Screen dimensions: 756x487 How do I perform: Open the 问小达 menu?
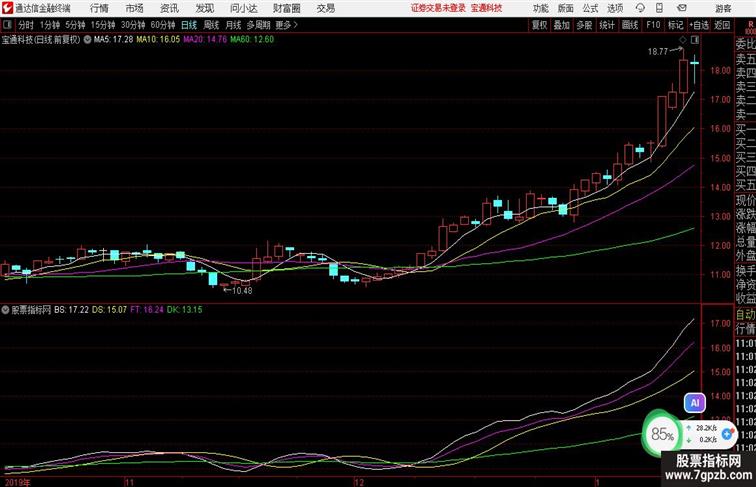point(243,8)
